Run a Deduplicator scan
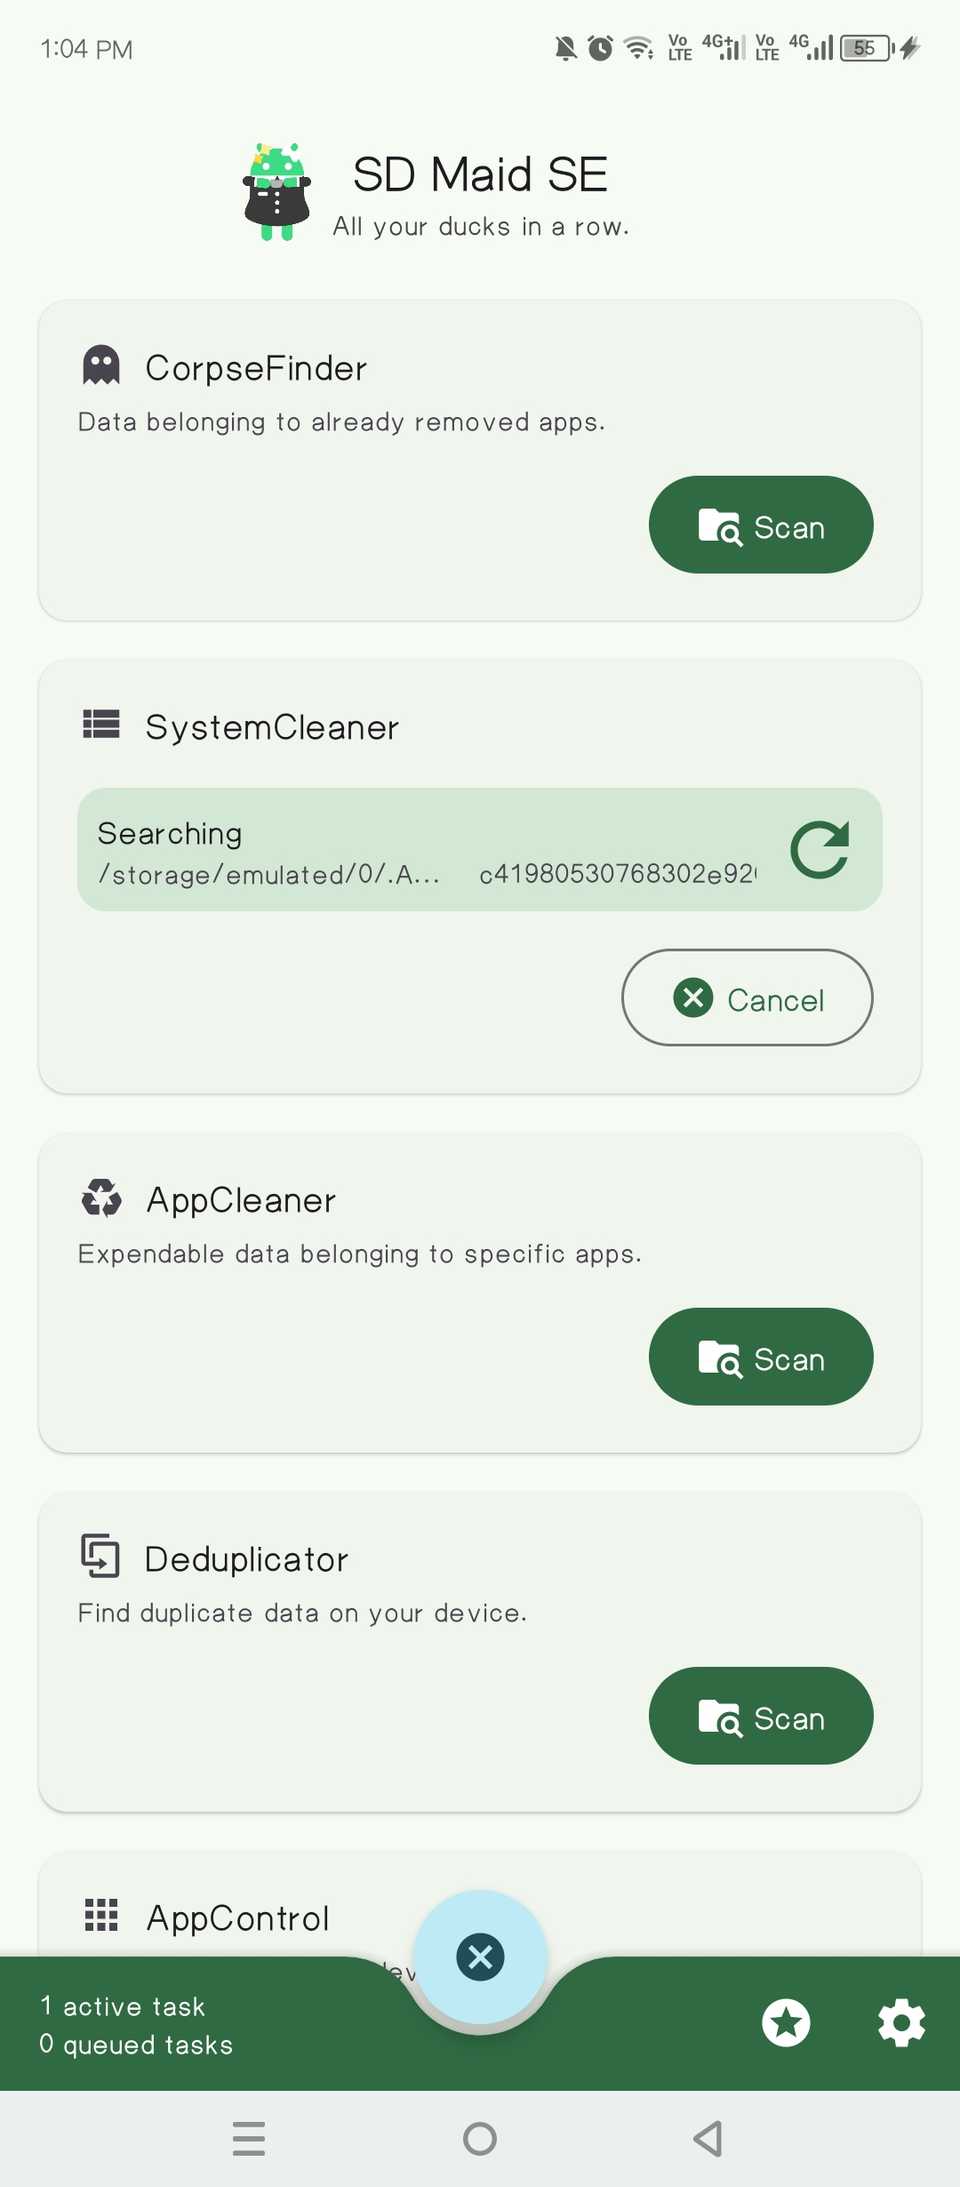Image resolution: width=960 pixels, height=2187 pixels. pyautogui.click(x=760, y=1716)
